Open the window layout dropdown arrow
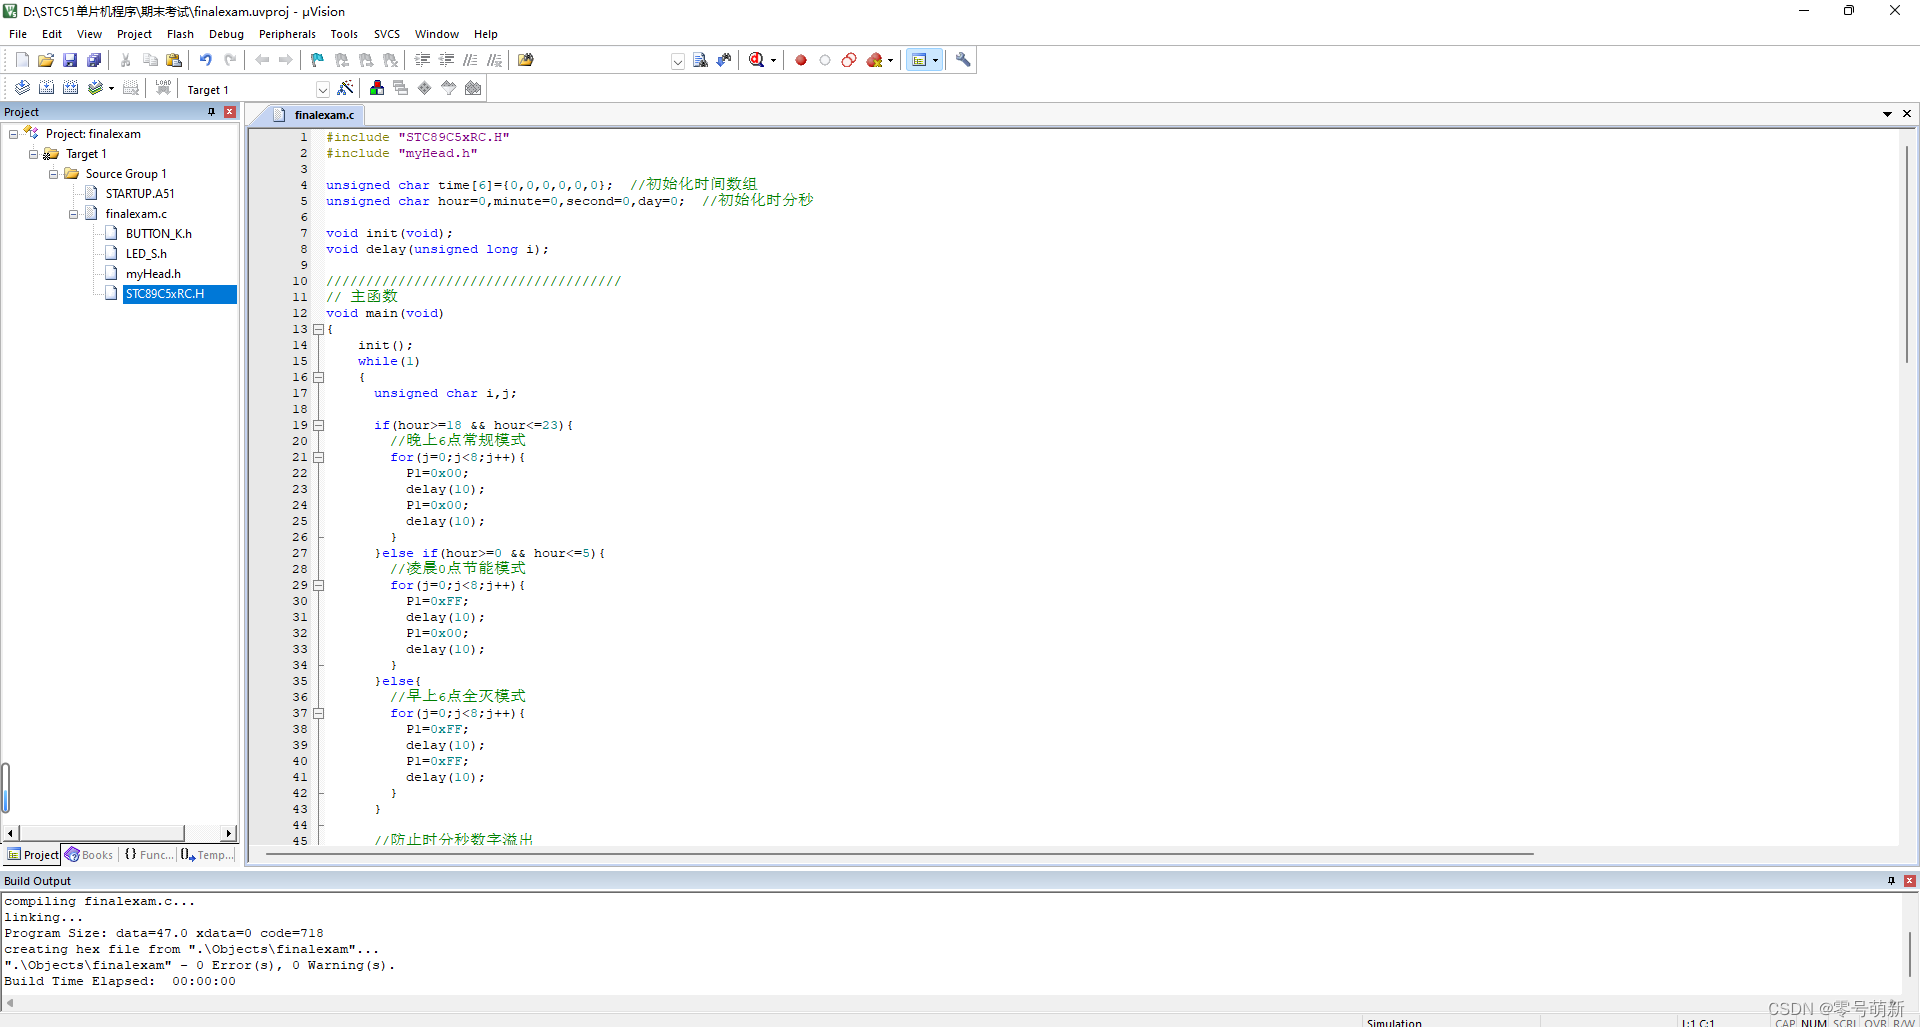Viewport: 1920px width, 1027px height. coord(936,60)
